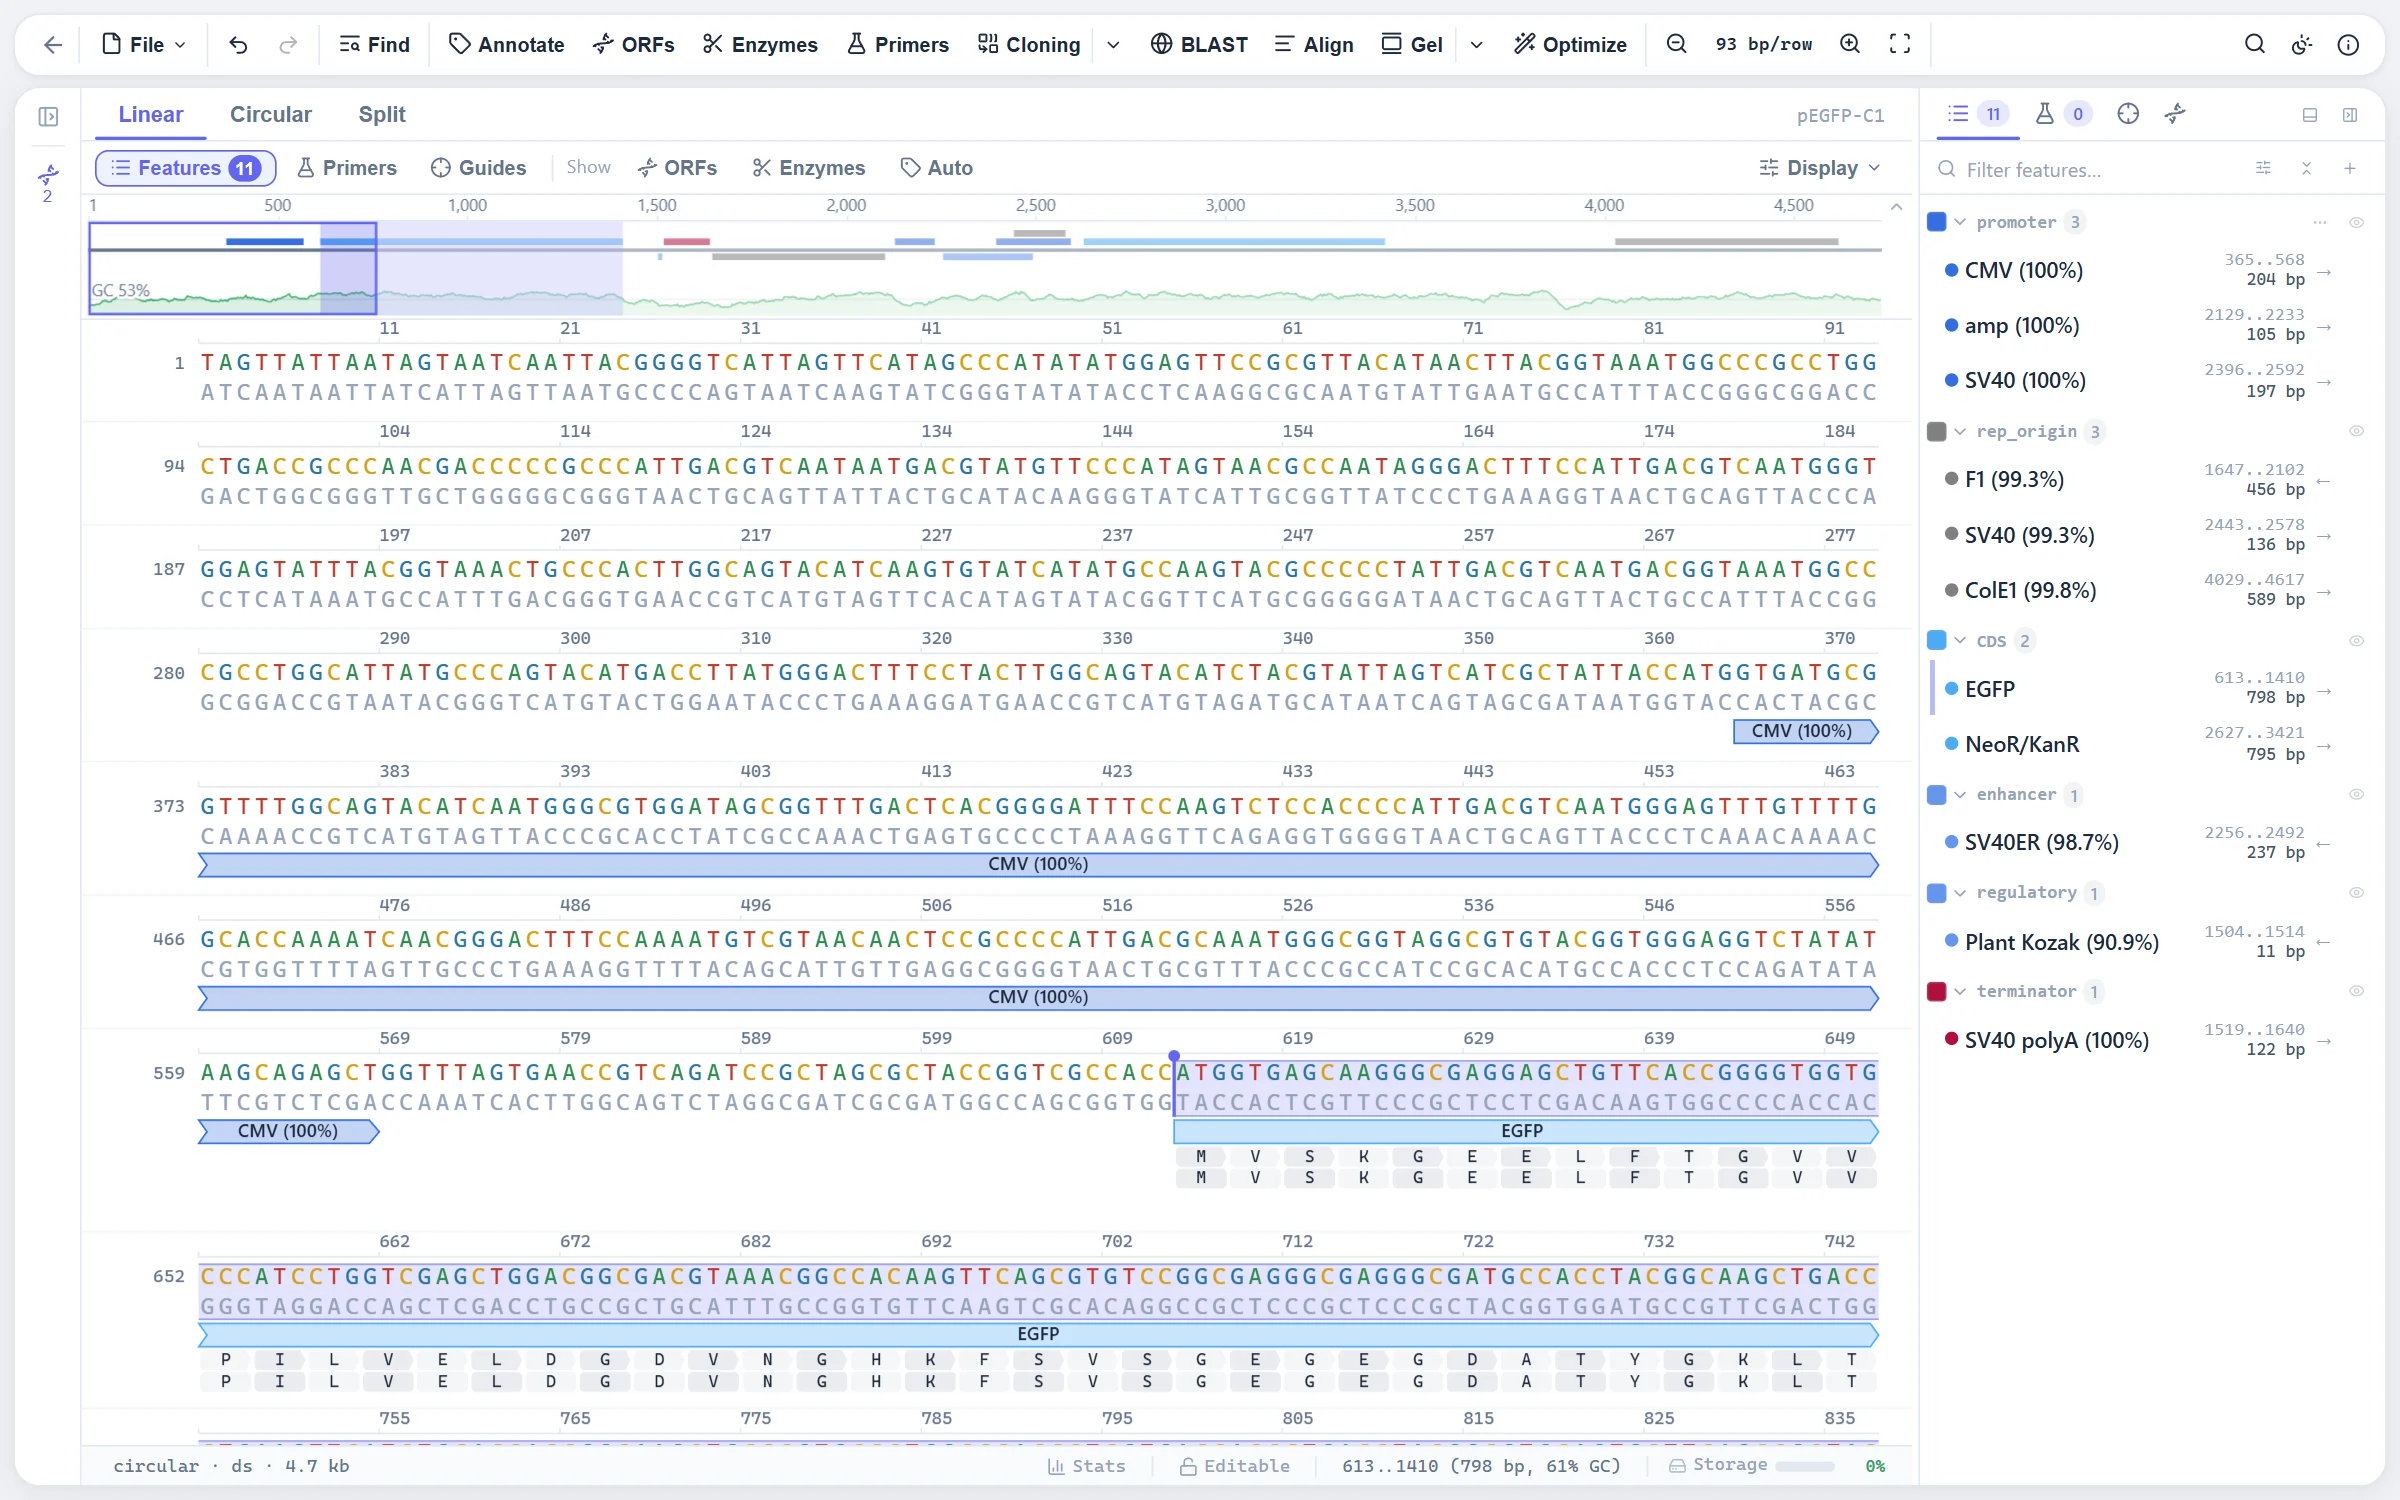The image size is (2400, 1500).
Task: Toggle the Show ORFs option
Action: tap(677, 168)
